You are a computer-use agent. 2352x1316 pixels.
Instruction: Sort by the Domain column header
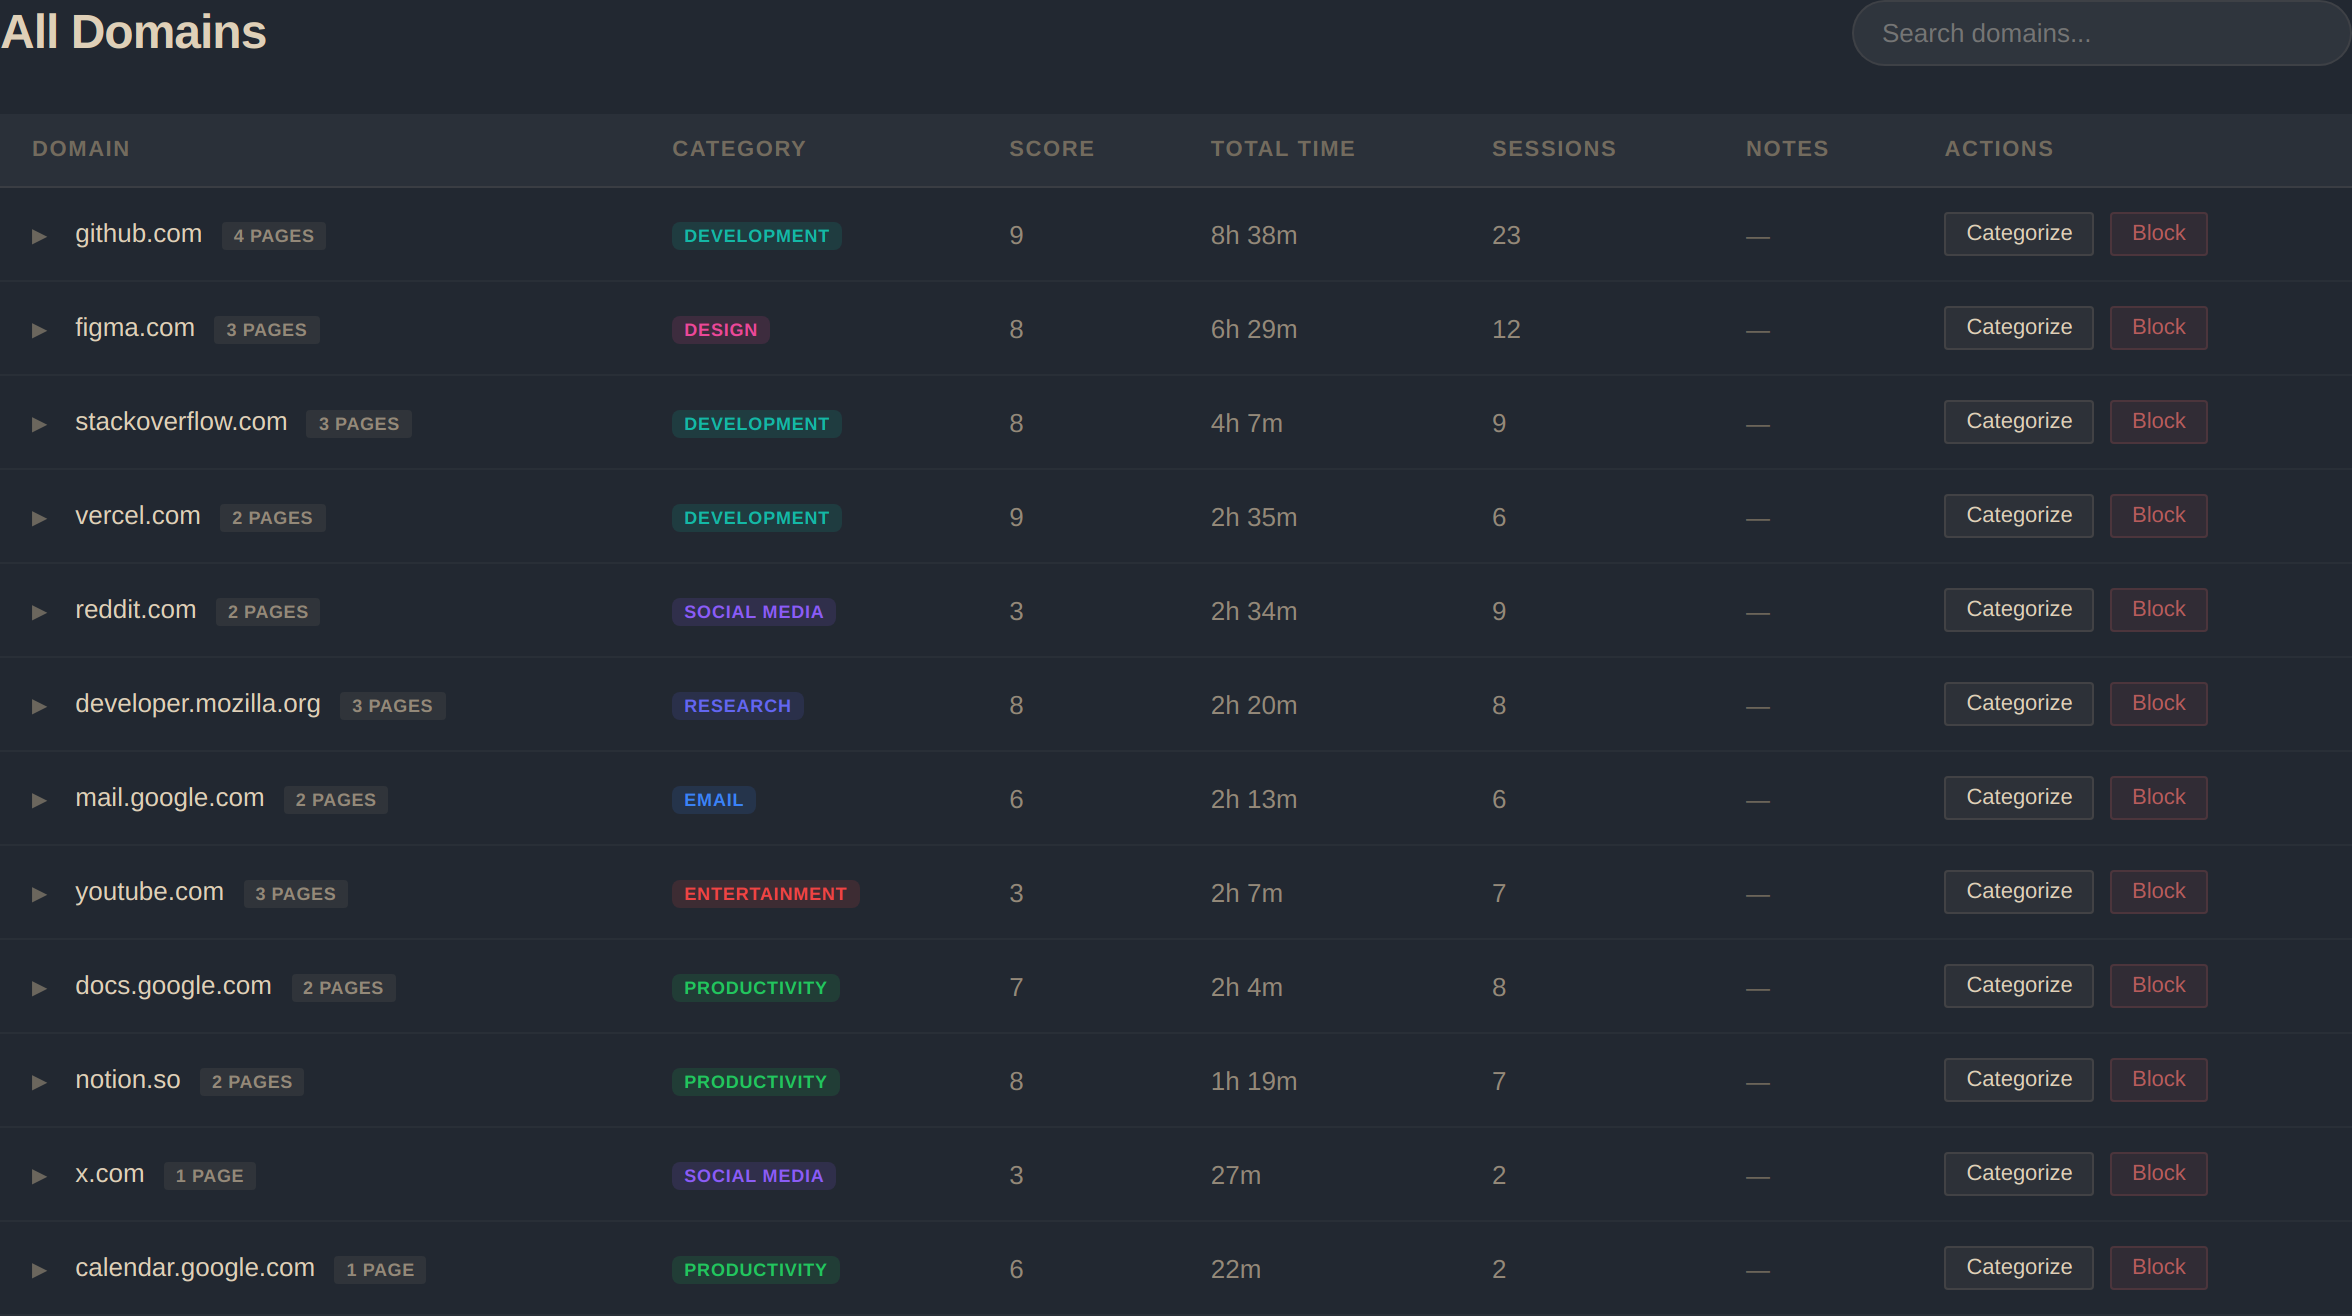point(81,149)
